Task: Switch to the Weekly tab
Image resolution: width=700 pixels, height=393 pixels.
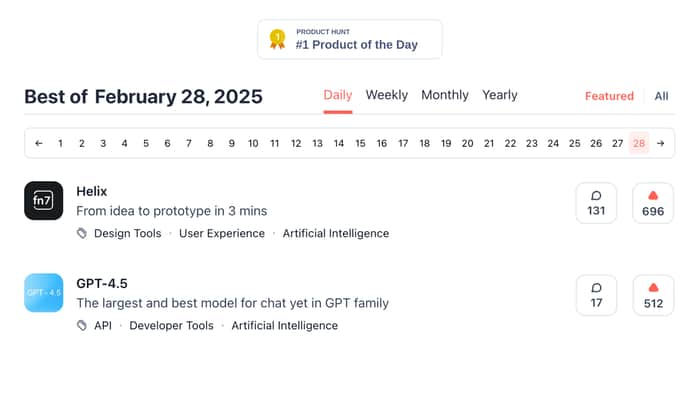Action: [387, 95]
